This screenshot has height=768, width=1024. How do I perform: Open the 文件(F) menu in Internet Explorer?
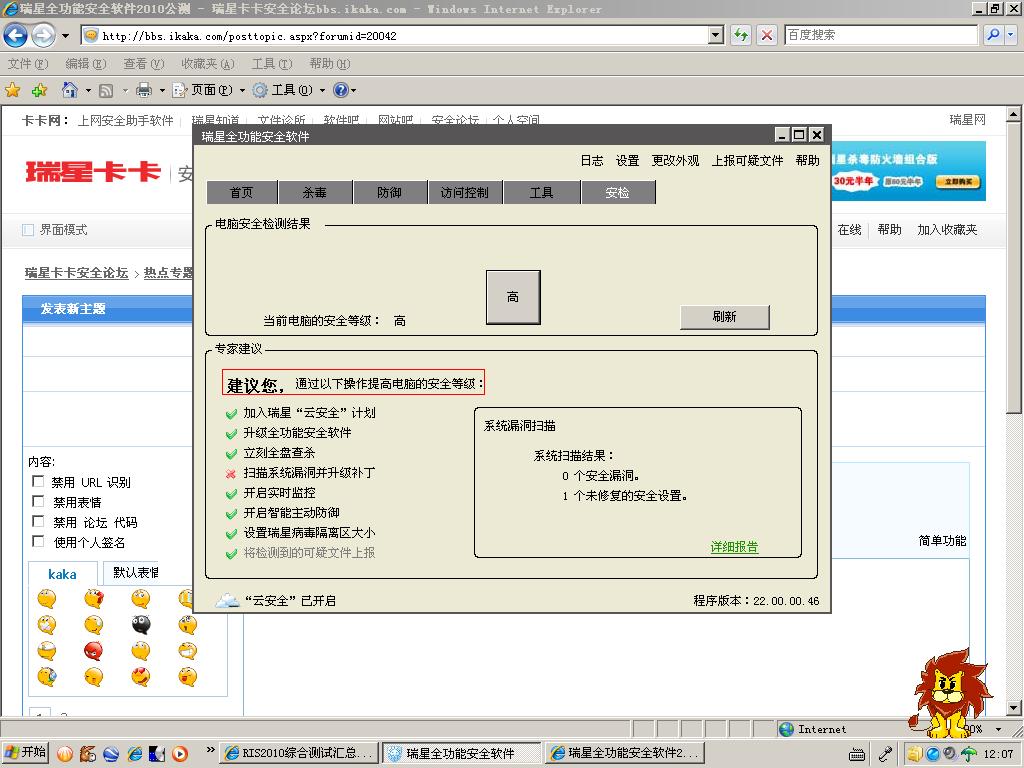pyautogui.click(x=28, y=63)
